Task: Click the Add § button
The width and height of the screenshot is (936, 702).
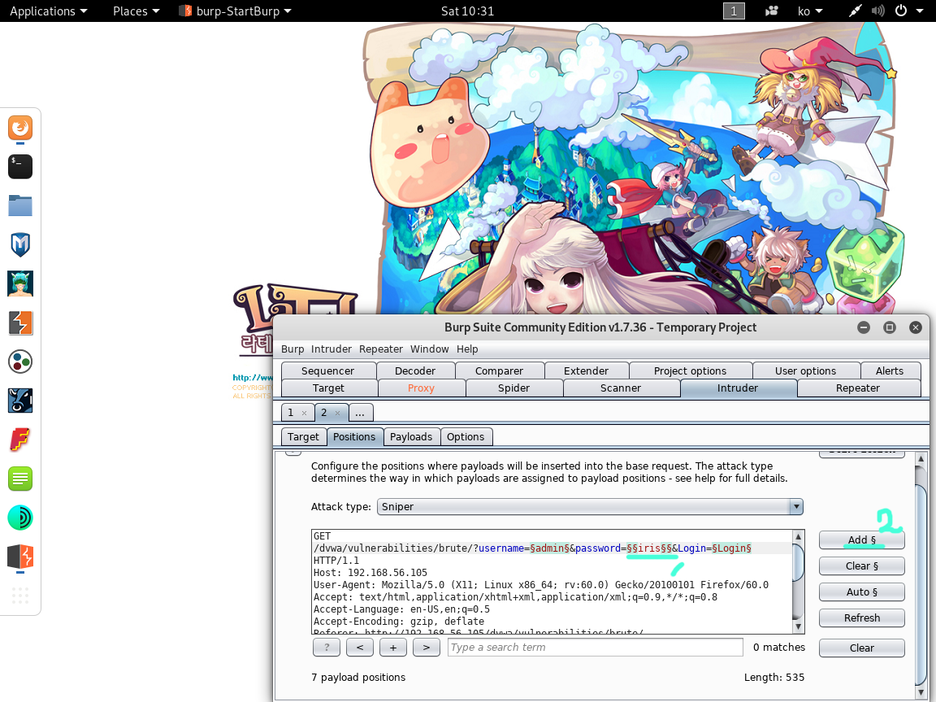Action: point(862,540)
